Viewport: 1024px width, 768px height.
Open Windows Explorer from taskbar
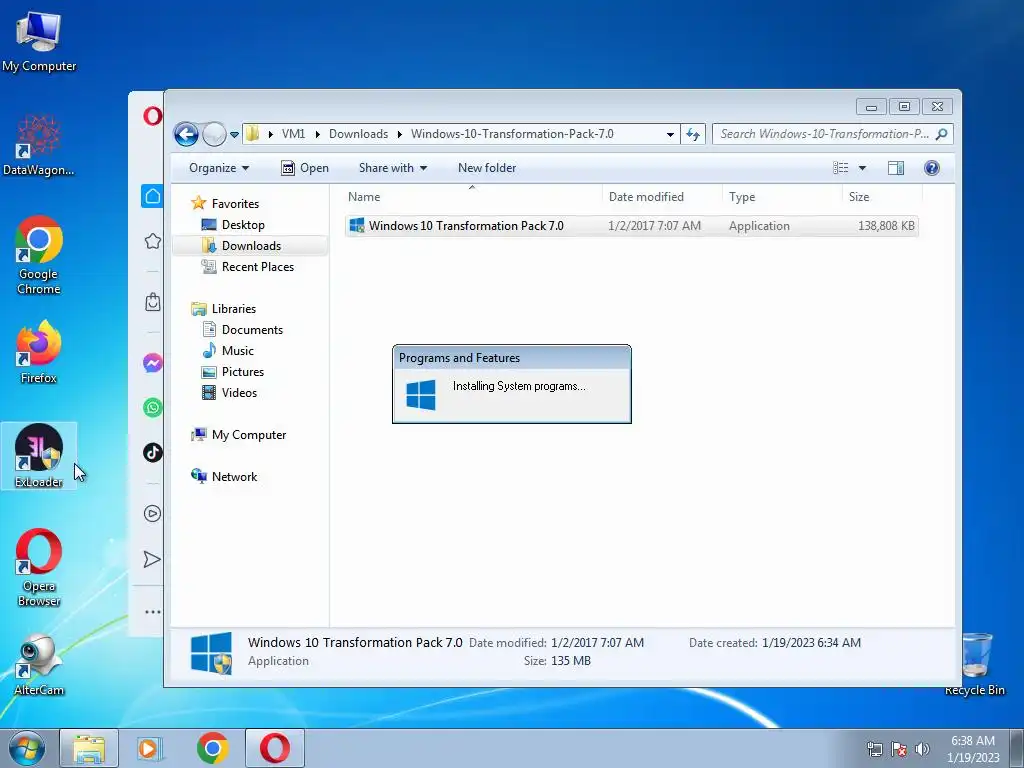89,748
